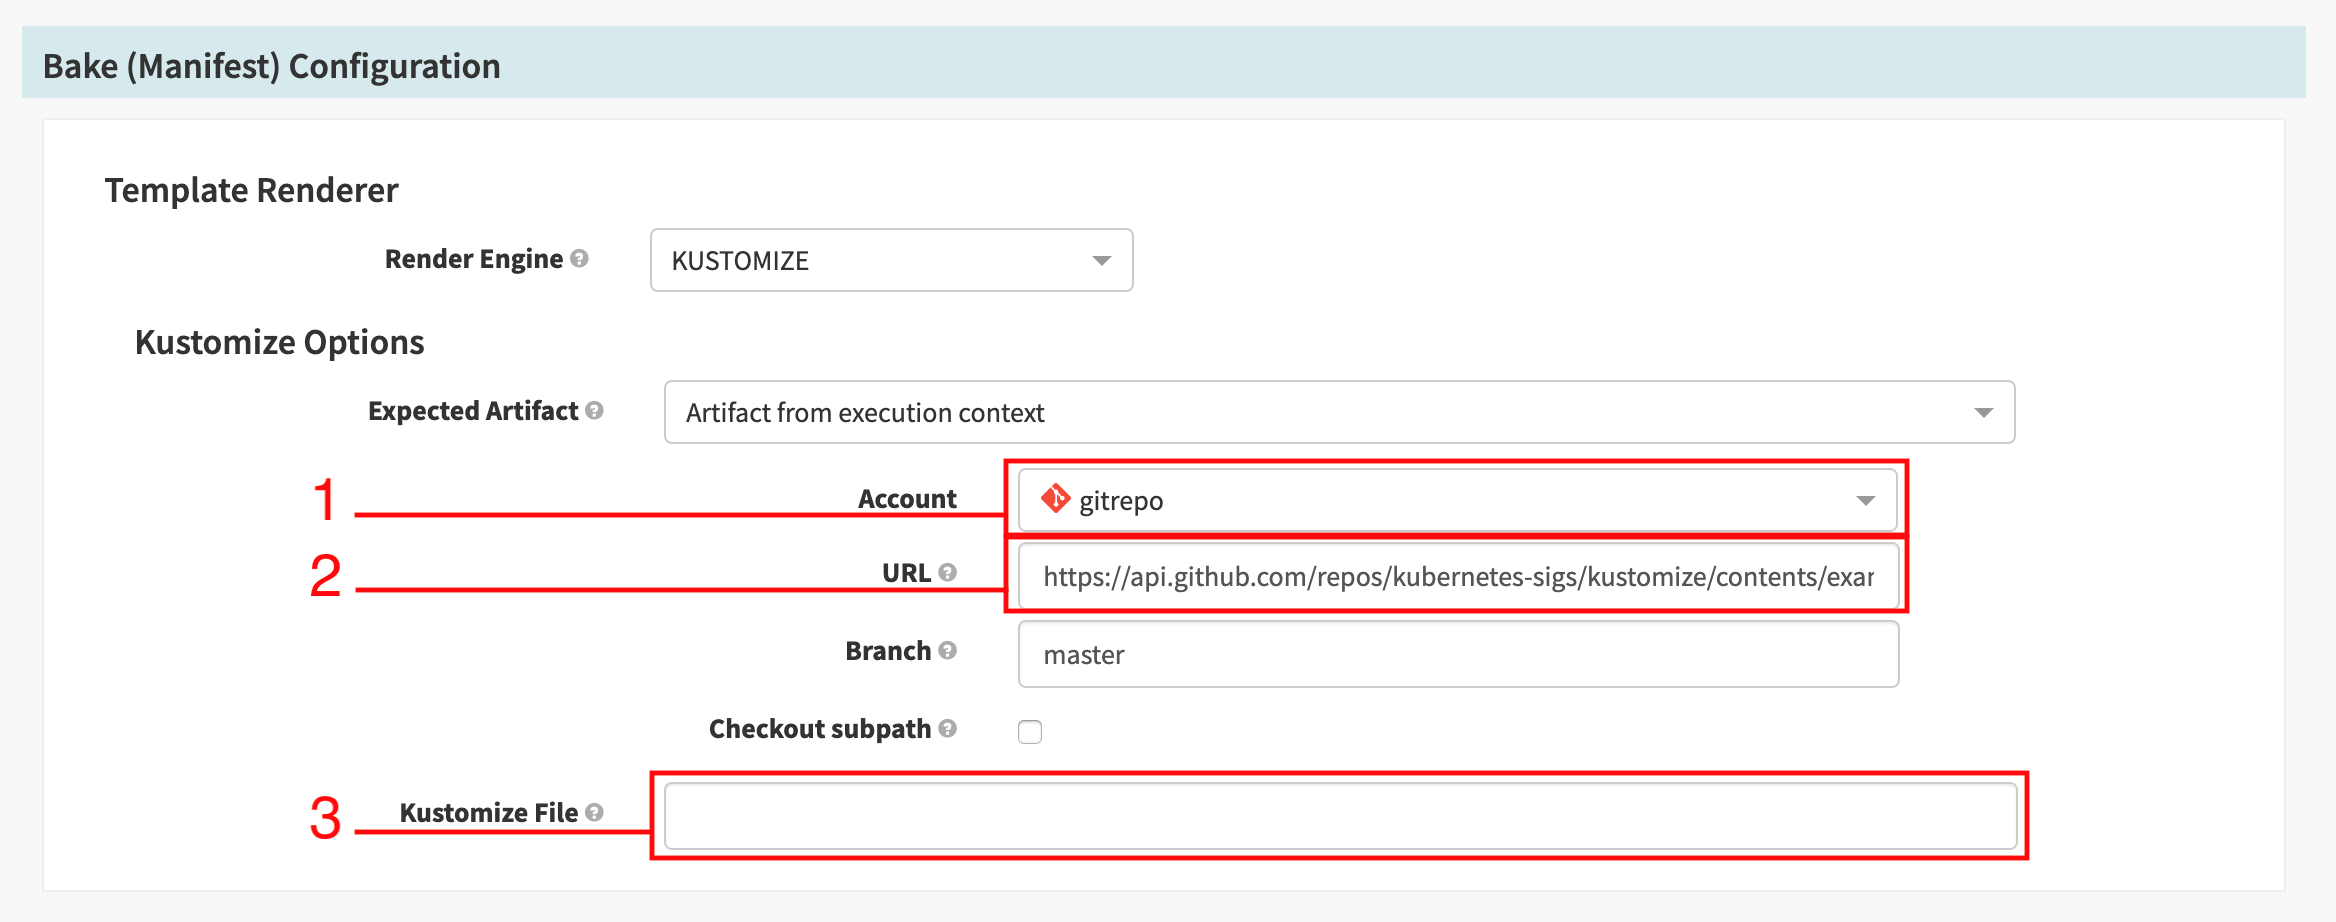This screenshot has height=922, width=2336.
Task: Enable the Checkout subpath checkbox
Action: 1030,732
